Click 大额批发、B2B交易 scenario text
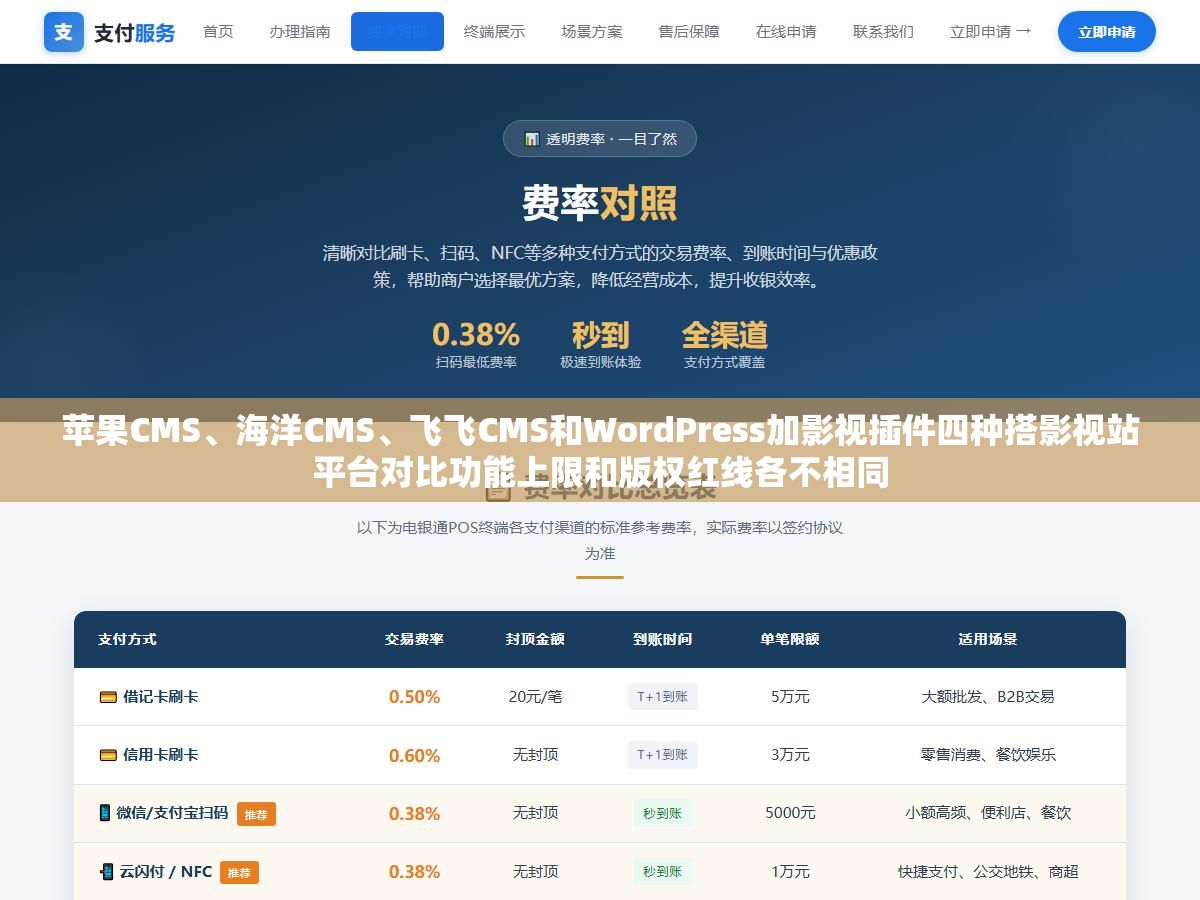This screenshot has width=1200, height=900. pos(988,697)
